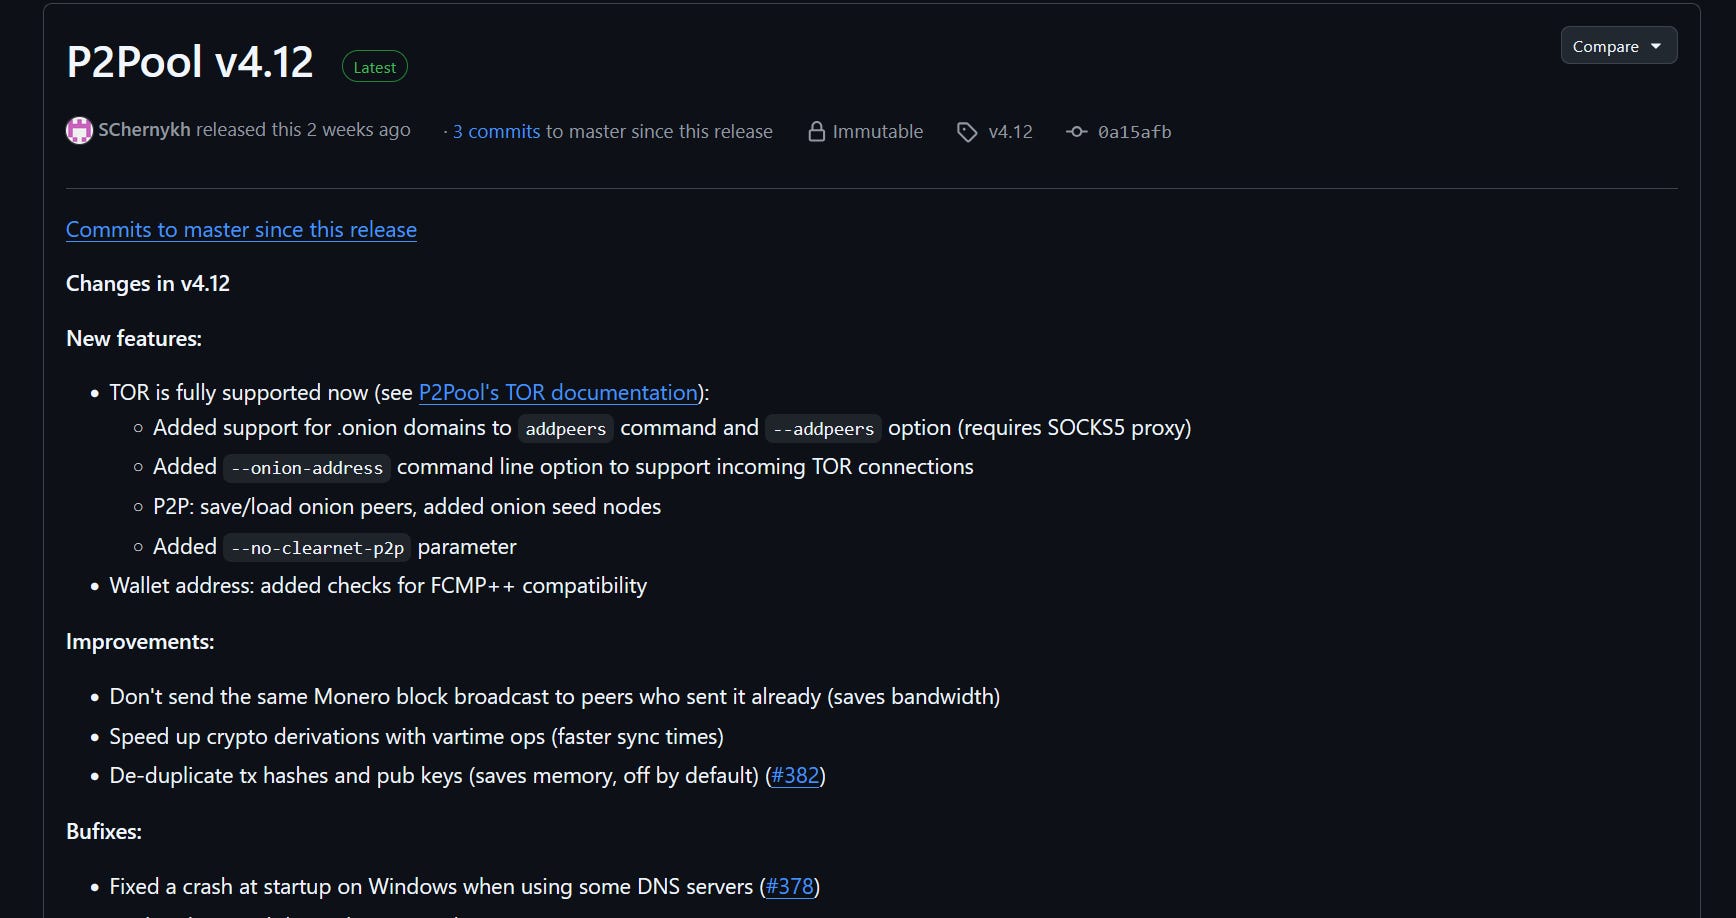Open issue #378 link
This screenshot has width=1736, height=918.
[x=789, y=886]
